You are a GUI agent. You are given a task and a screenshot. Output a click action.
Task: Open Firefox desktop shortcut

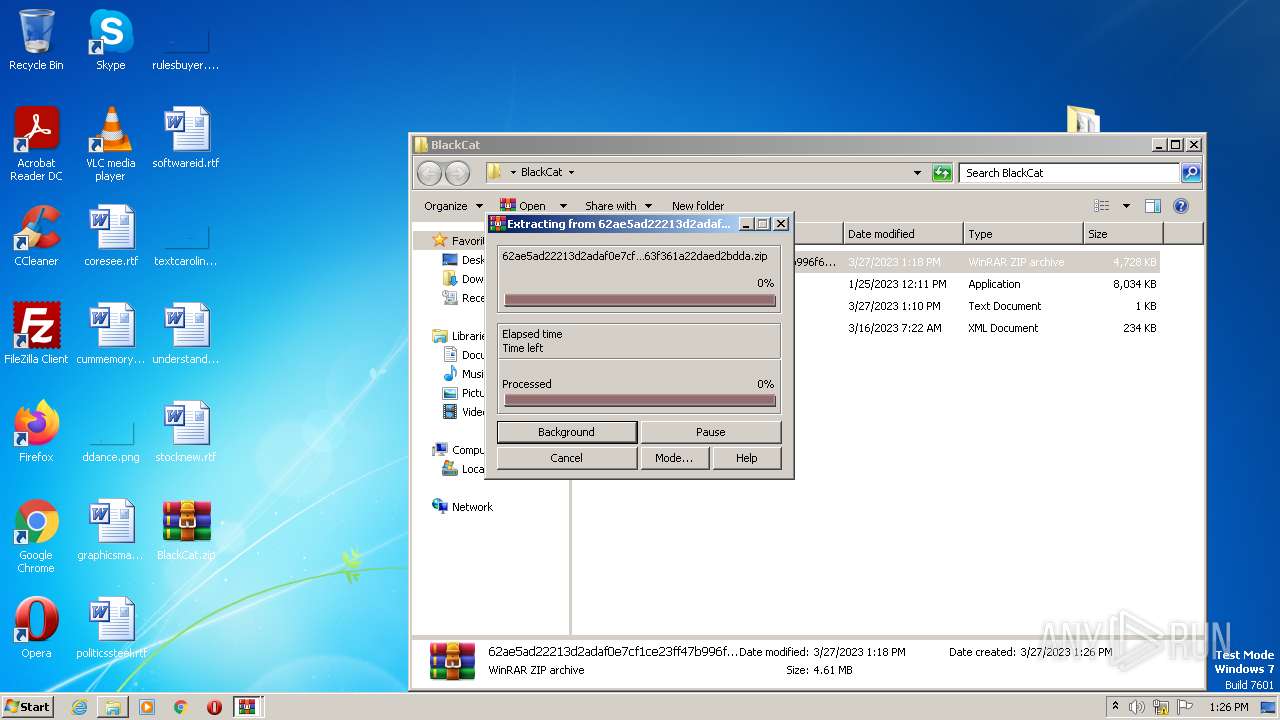pyautogui.click(x=36, y=432)
